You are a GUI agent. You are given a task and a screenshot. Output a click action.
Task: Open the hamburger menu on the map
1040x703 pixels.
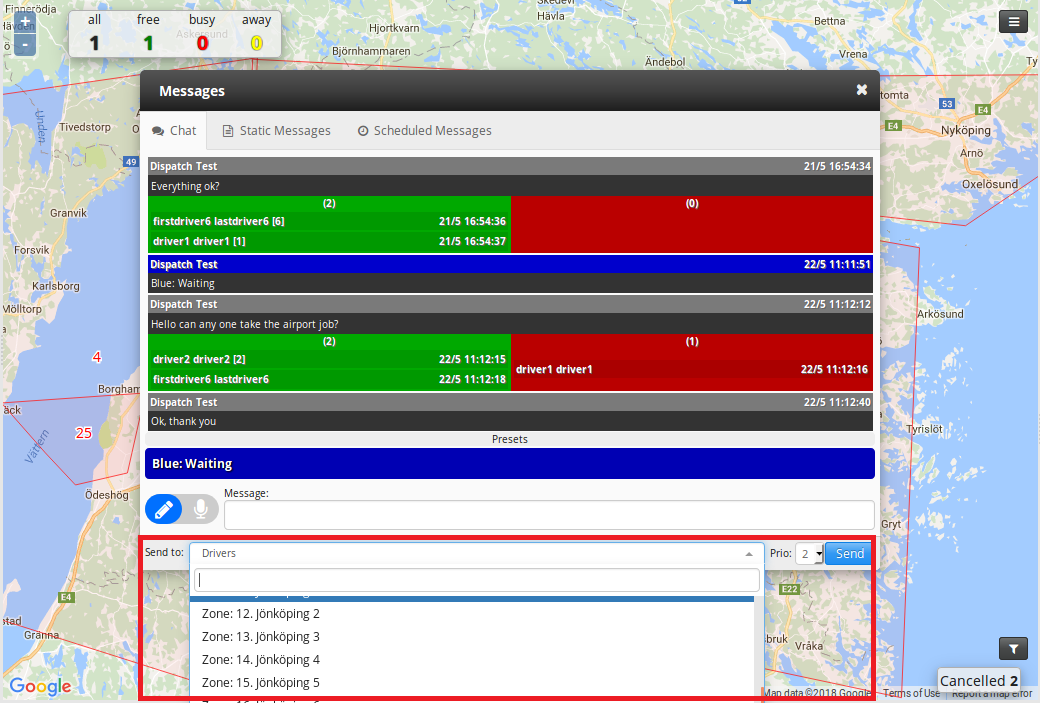point(1013,22)
